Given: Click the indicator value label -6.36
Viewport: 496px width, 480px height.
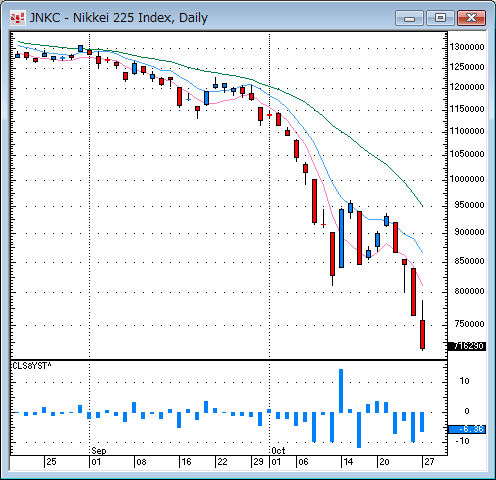Looking at the screenshot, I should coord(467,429).
